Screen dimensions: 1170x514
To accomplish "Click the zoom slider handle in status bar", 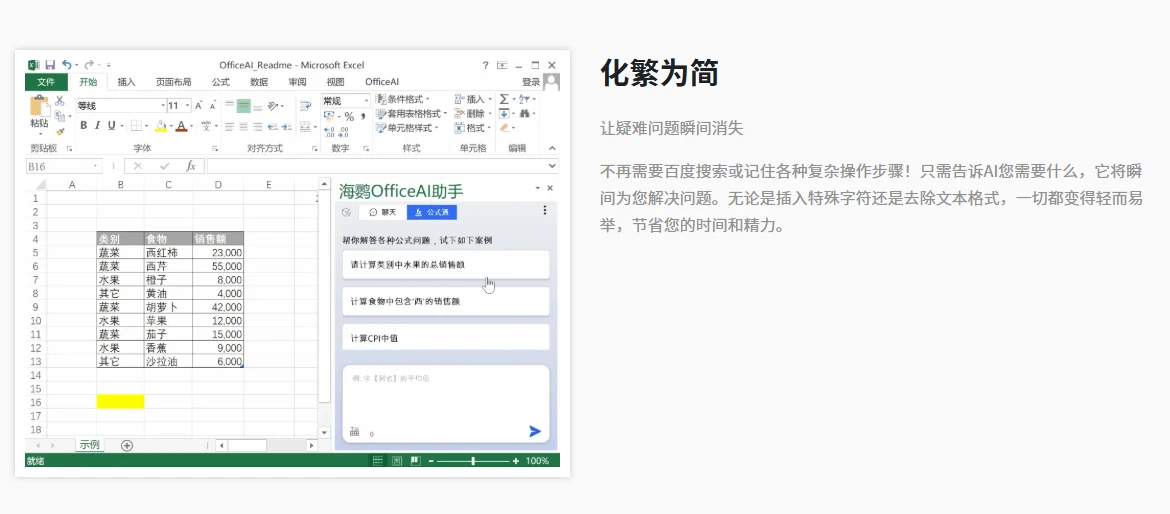I will pyautogui.click(x=473, y=461).
